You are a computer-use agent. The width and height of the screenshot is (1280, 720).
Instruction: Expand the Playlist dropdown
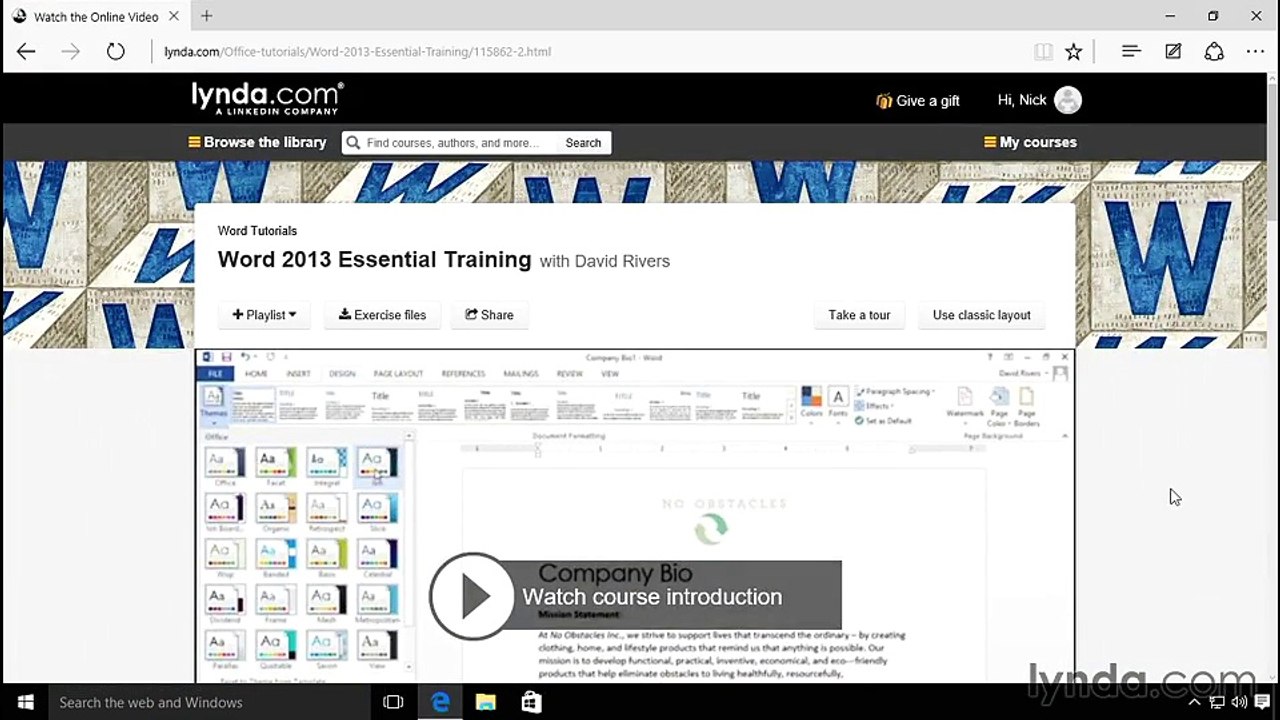click(264, 315)
